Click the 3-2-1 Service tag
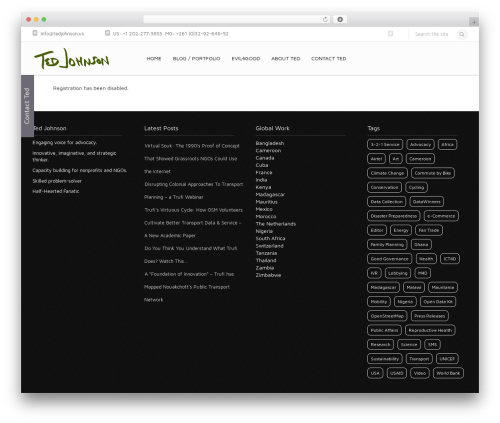Screen dimensions: 500x423 (385, 145)
